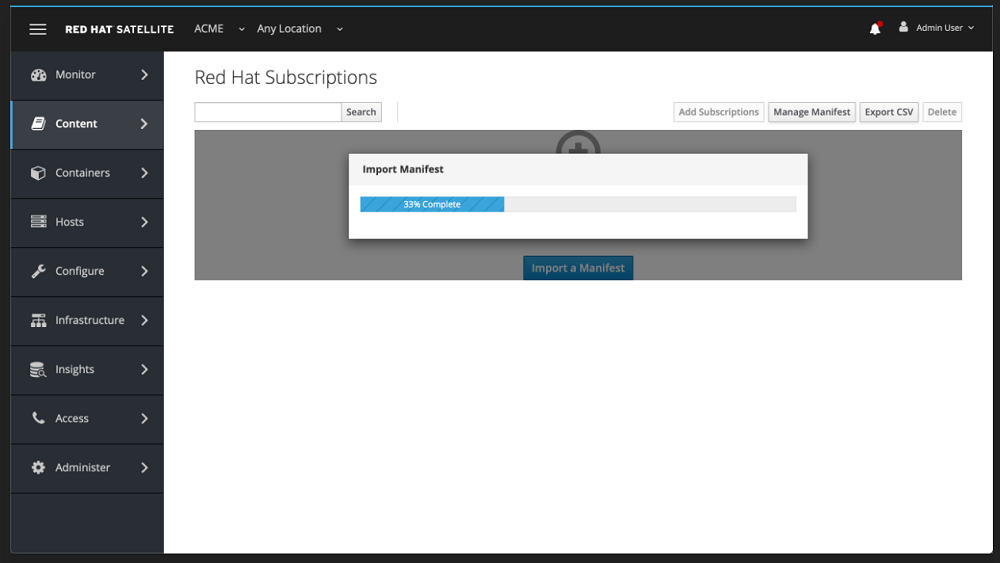This screenshot has height=563, width=1000.
Task: Open the Any Location dropdown
Action: (x=299, y=29)
